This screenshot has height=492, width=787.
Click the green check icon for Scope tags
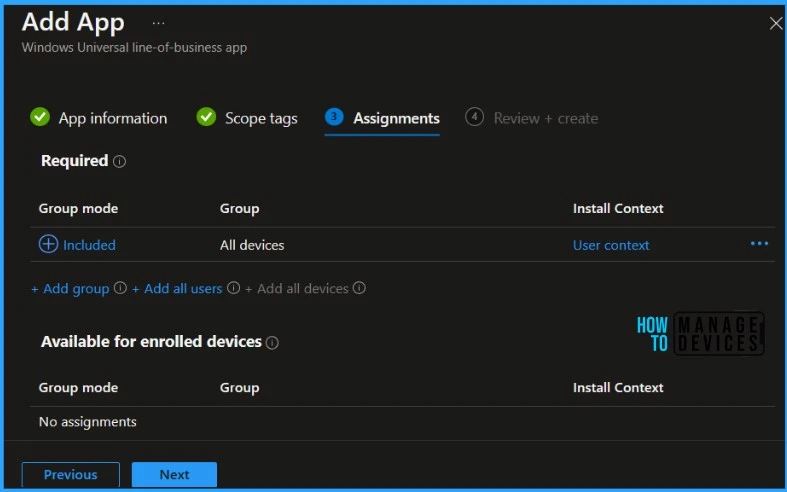point(206,117)
